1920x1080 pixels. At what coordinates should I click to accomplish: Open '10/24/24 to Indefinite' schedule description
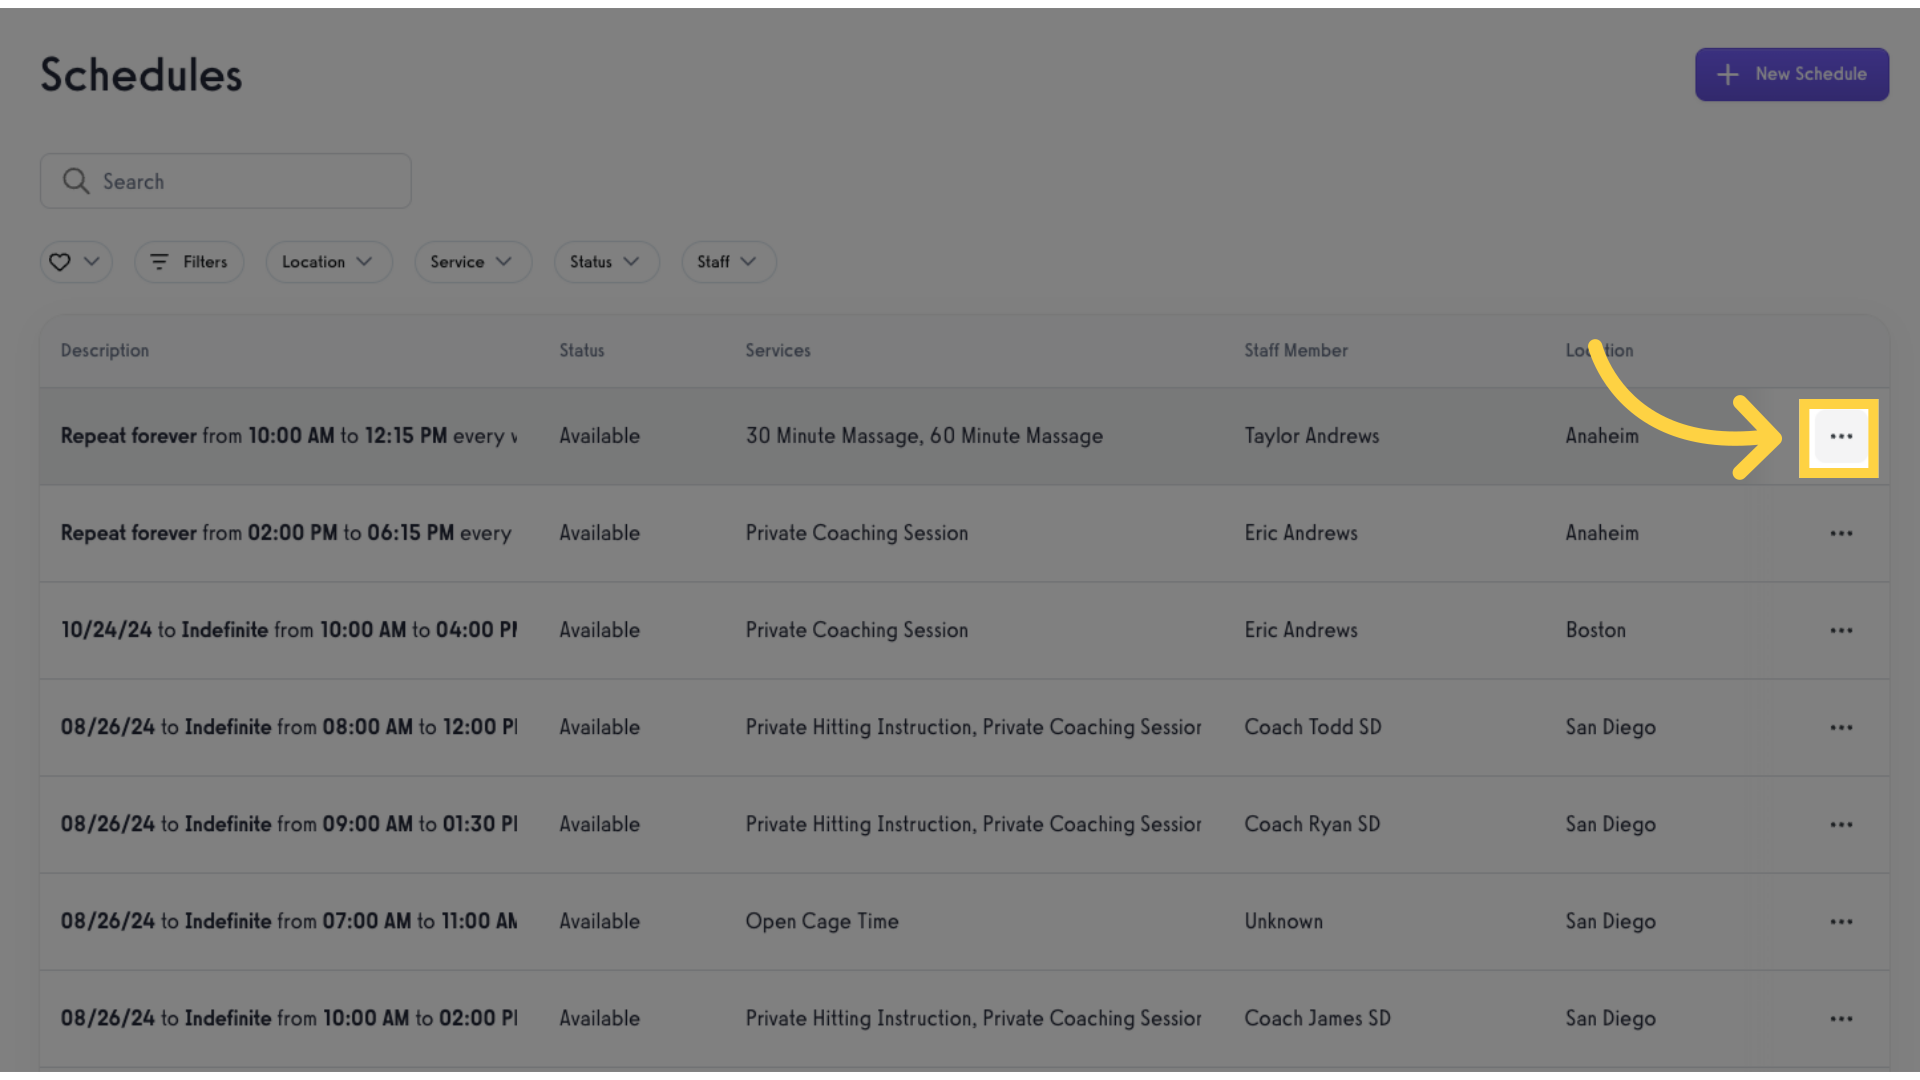pos(289,630)
